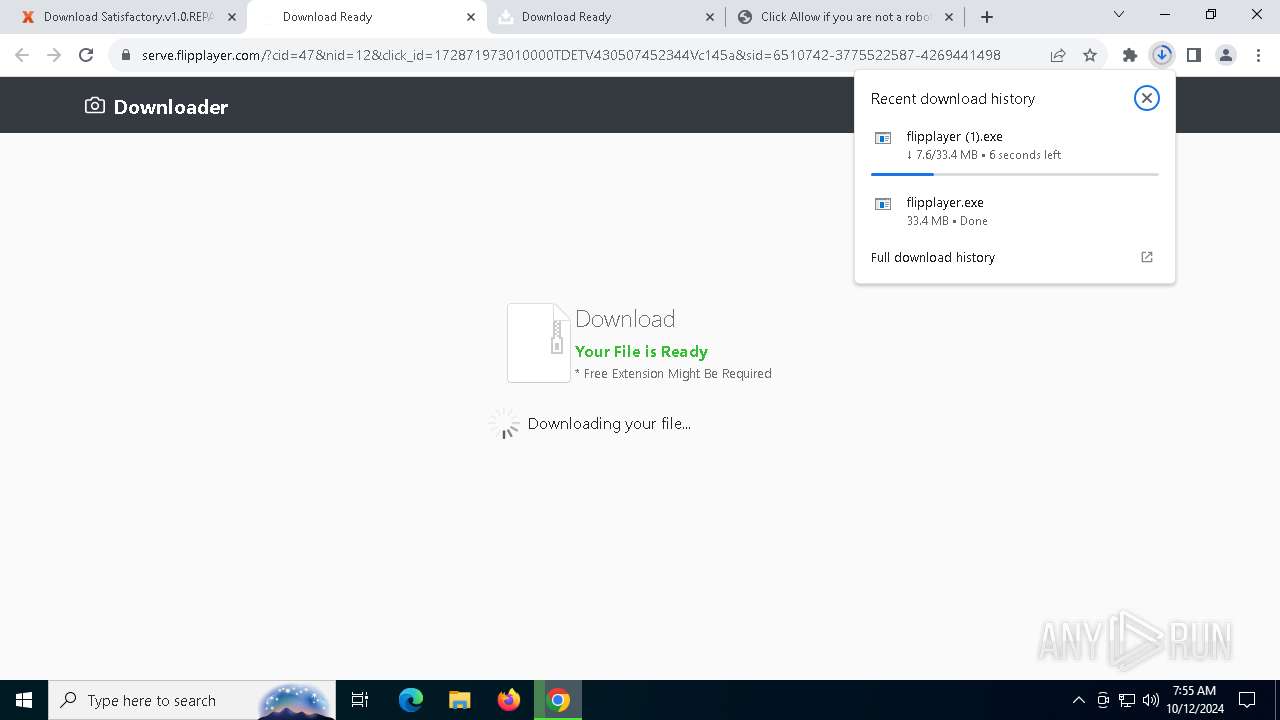Launch Microsoft Edge from taskbar

pyautogui.click(x=411, y=700)
